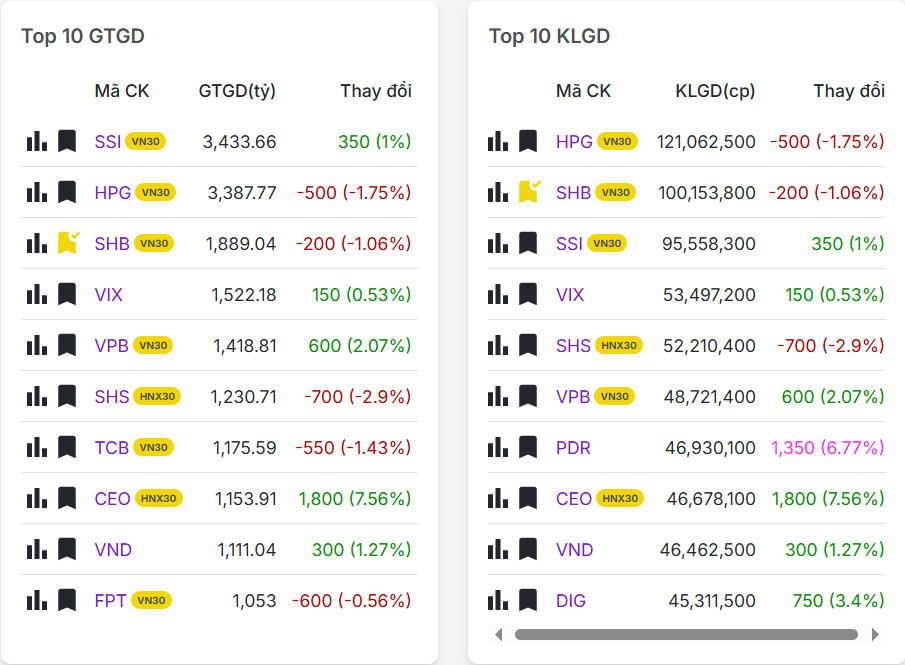Click the left scroll arrow under Top 10 KLGD
Viewport: 905px width, 665px height.
tap(499, 634)
